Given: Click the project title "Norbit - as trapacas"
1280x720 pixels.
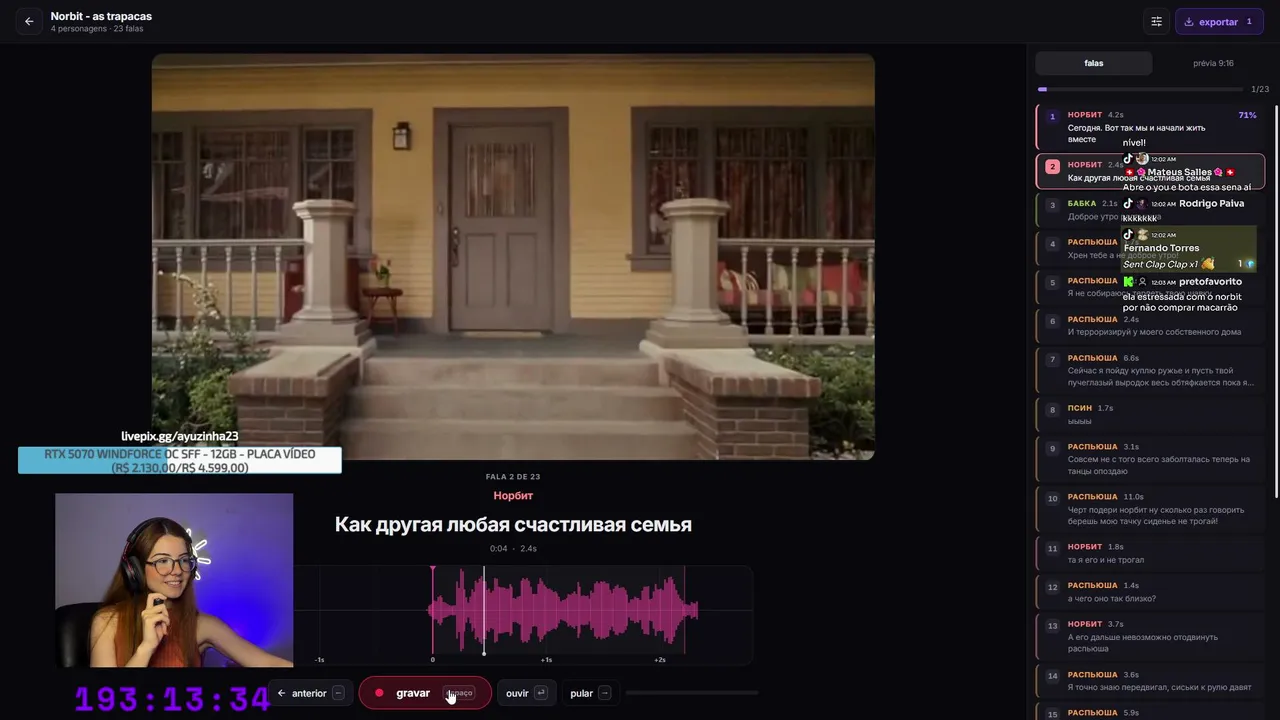Looking at the screenshot, I should (101, 16).
